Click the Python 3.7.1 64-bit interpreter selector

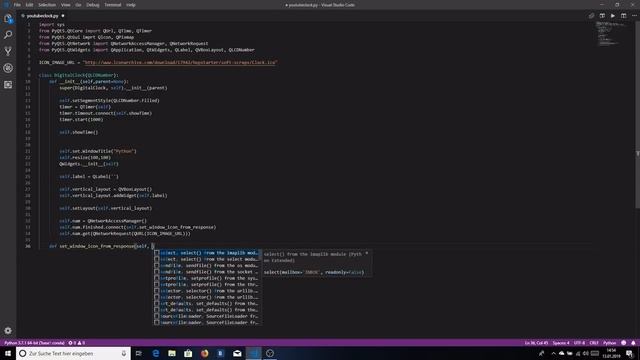pyautogui.click(x=34, y=343)
